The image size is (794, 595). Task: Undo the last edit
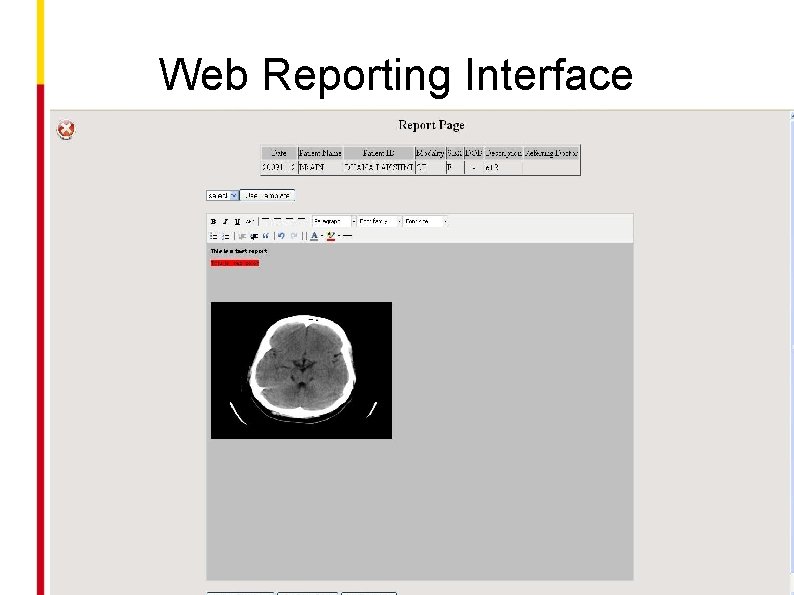[282, 235]
